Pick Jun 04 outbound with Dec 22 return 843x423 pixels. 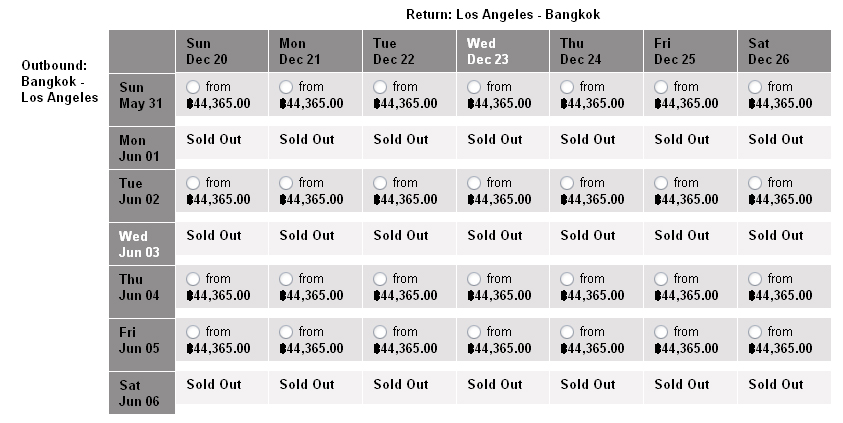pyautogui.click(x=380, y=278)
